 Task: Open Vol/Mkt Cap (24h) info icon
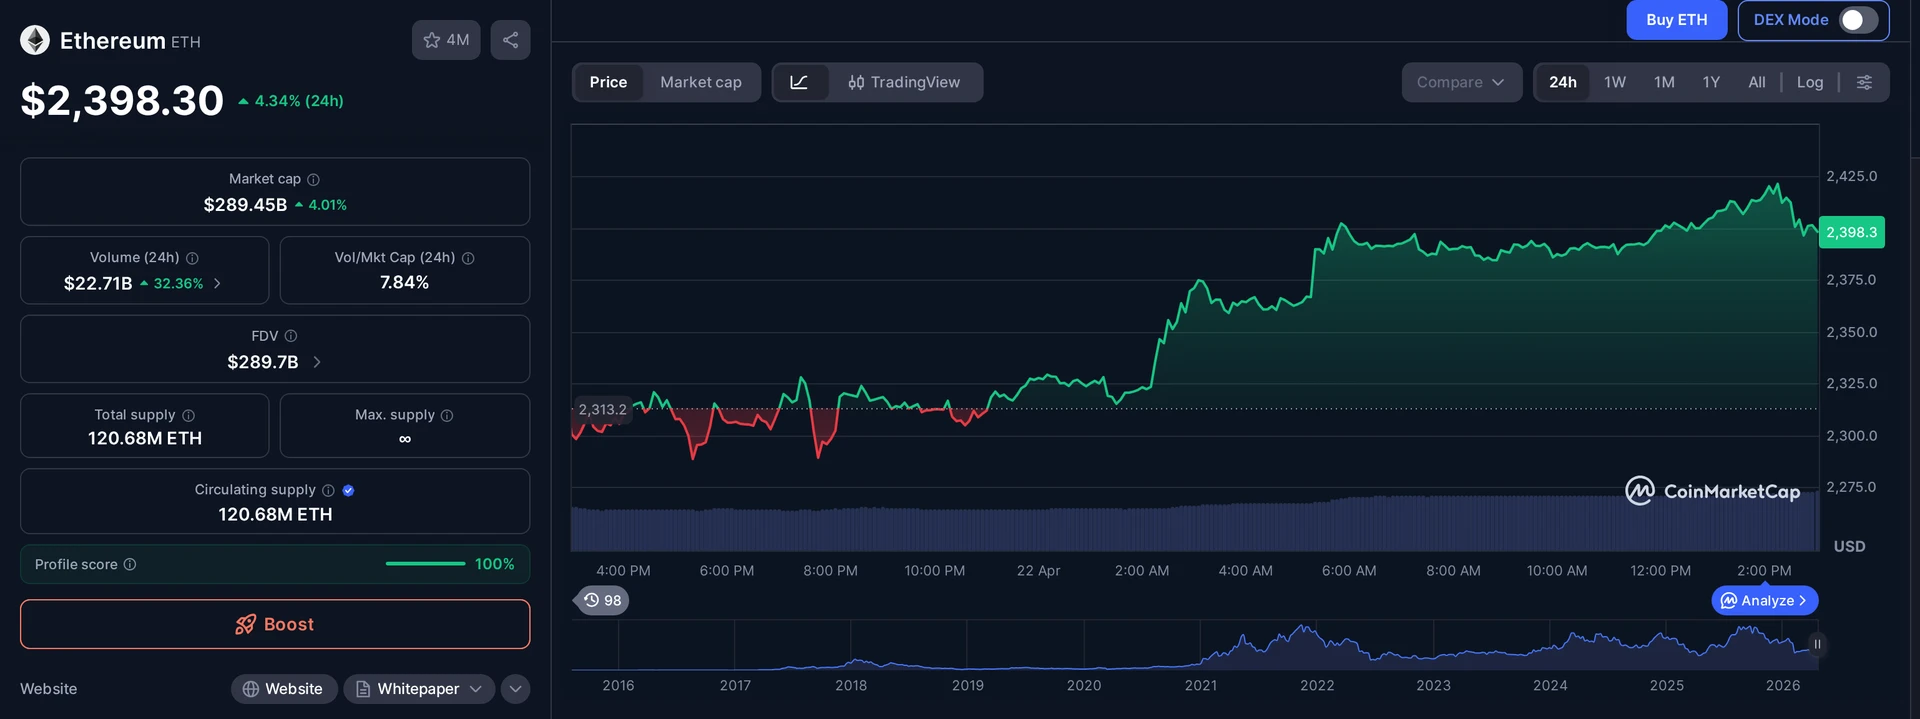click(468, 258)
